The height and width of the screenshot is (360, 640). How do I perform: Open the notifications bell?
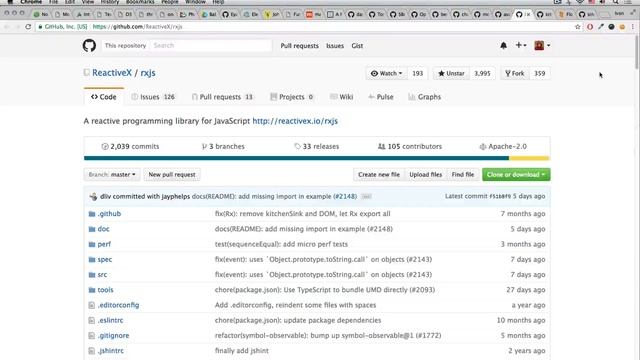coord(503,45)
